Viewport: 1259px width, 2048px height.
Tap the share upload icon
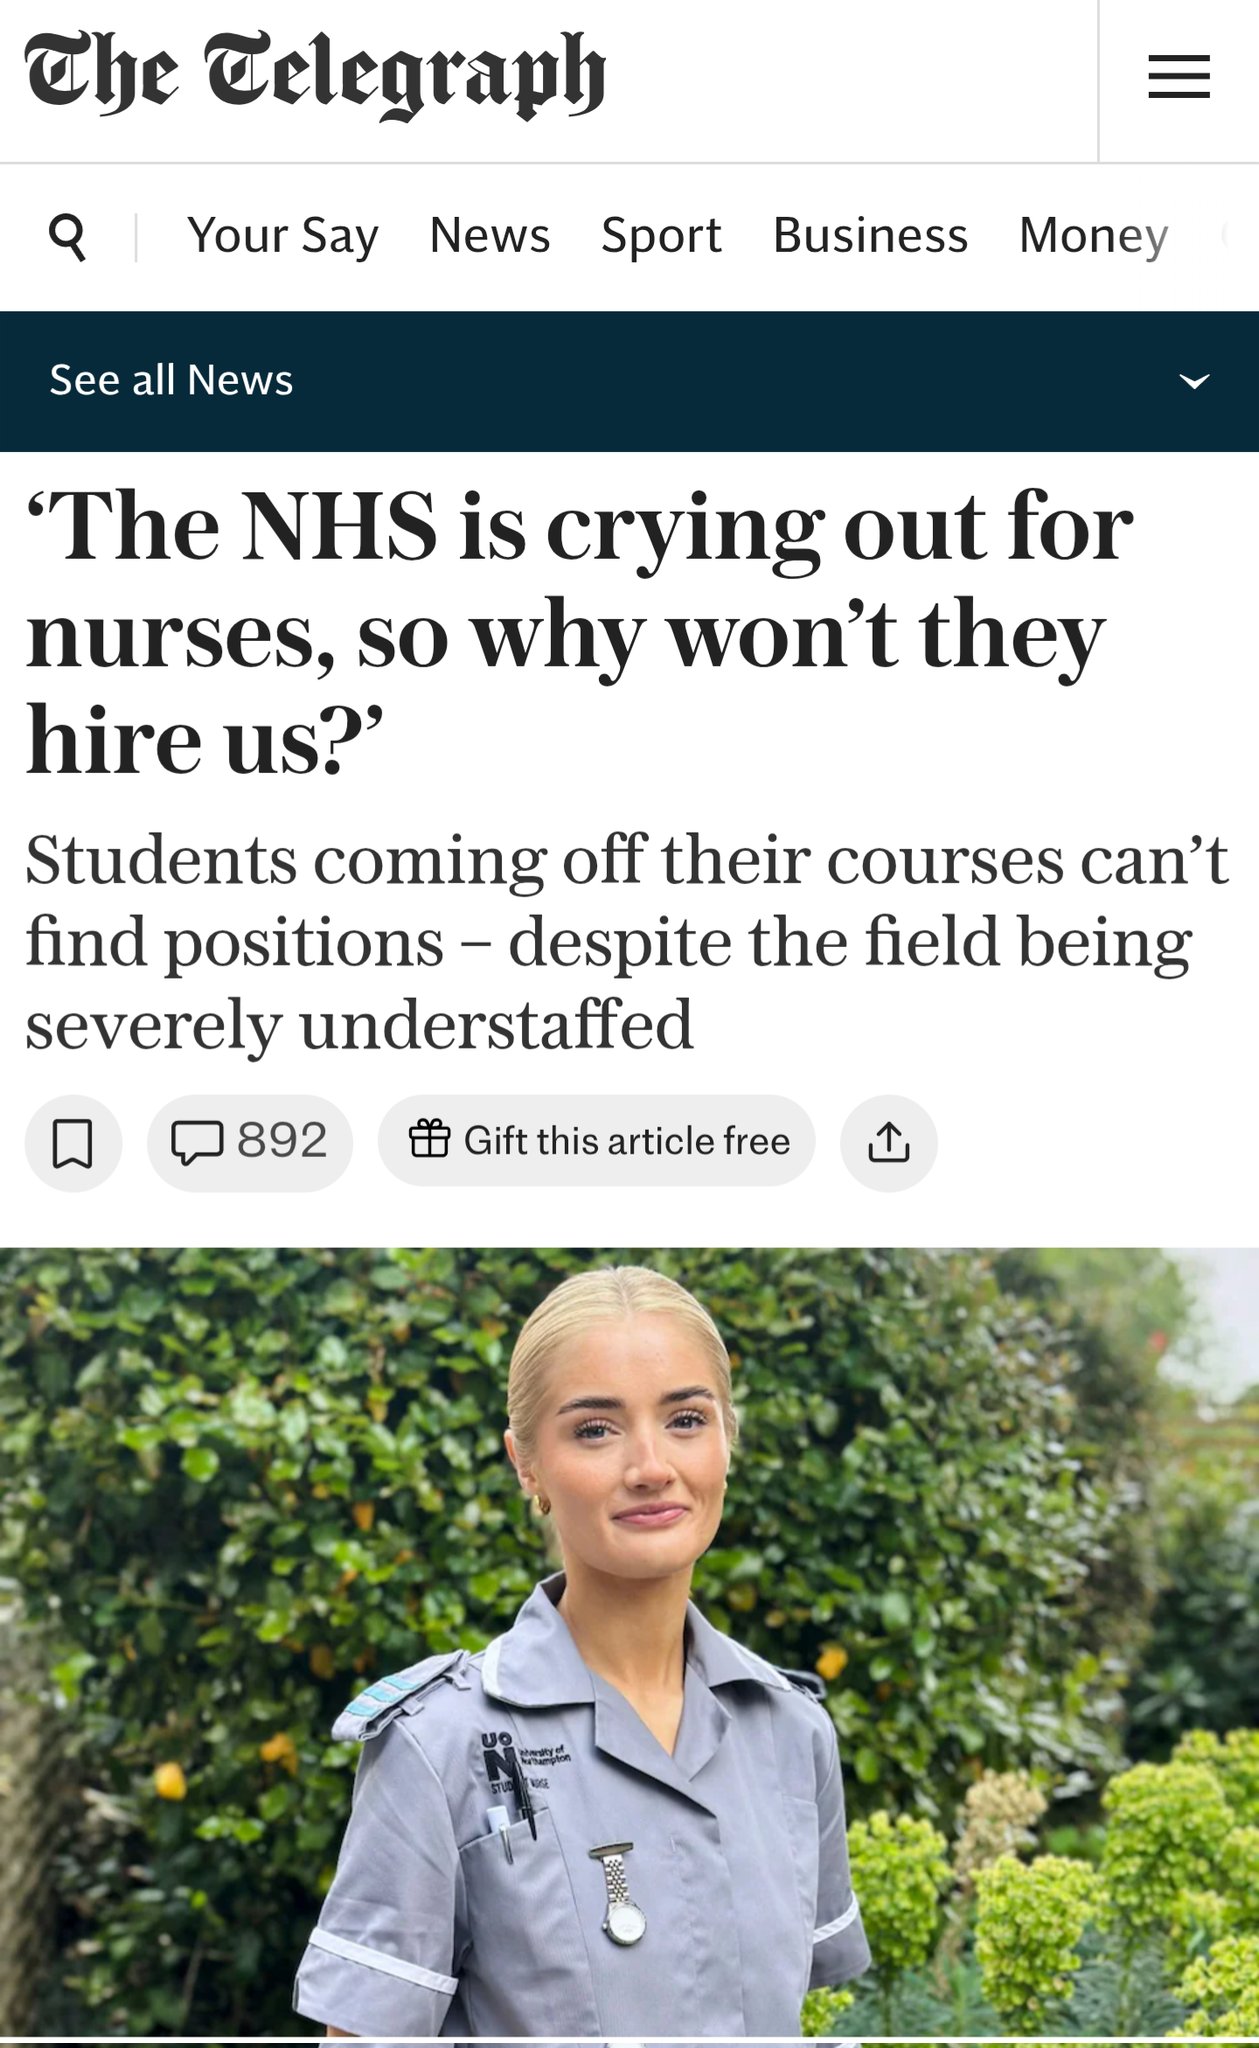click(x=889, y=1143)
